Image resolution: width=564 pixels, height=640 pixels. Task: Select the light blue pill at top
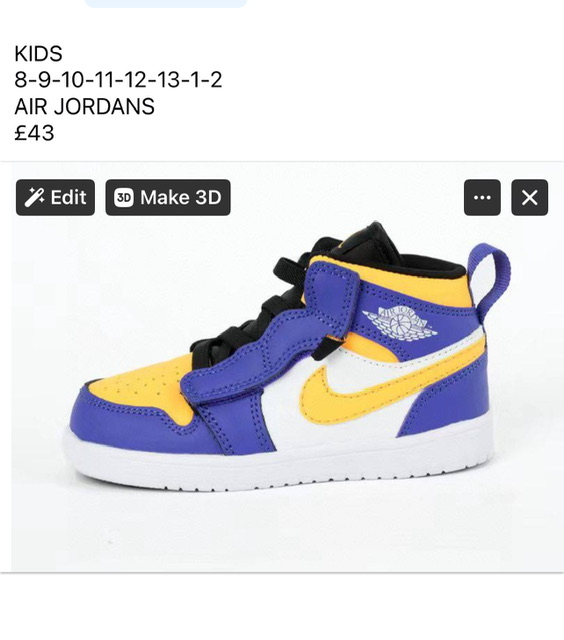click(166, 3)
